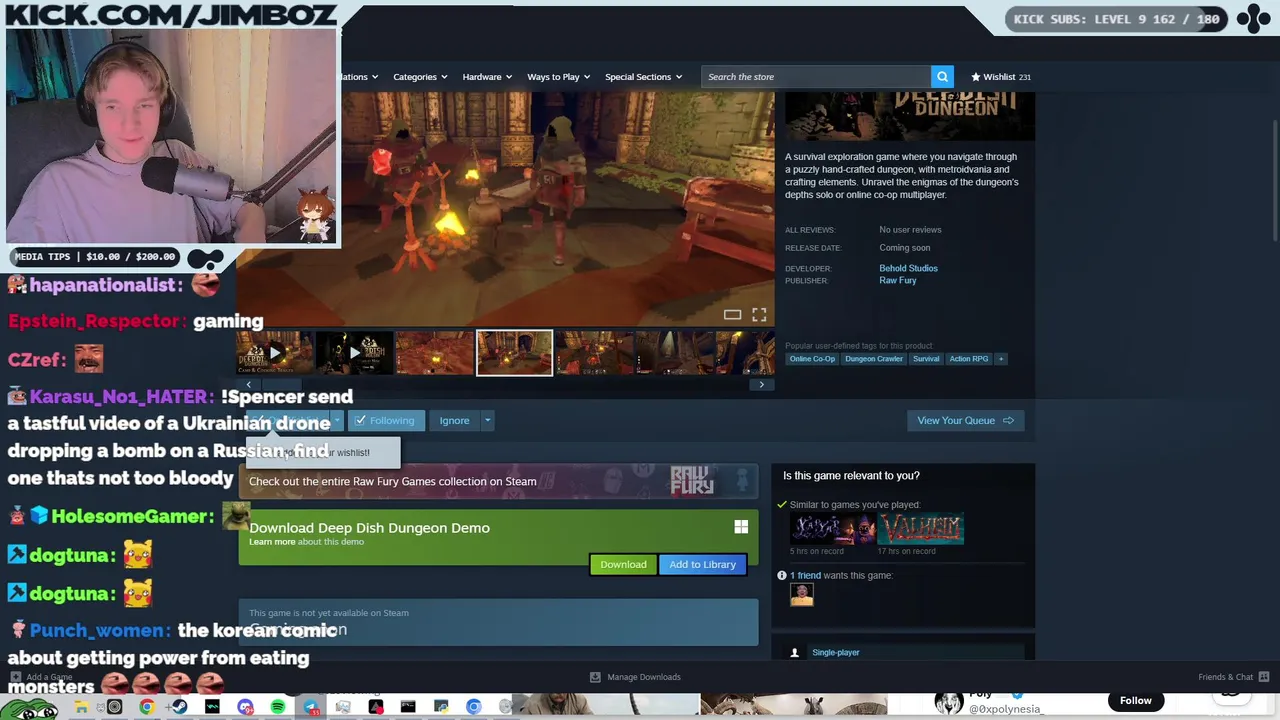This screenshot has width=1280, height=720.
Task: Click the info icon beside 1 friend wants
Action: [782, 576]
